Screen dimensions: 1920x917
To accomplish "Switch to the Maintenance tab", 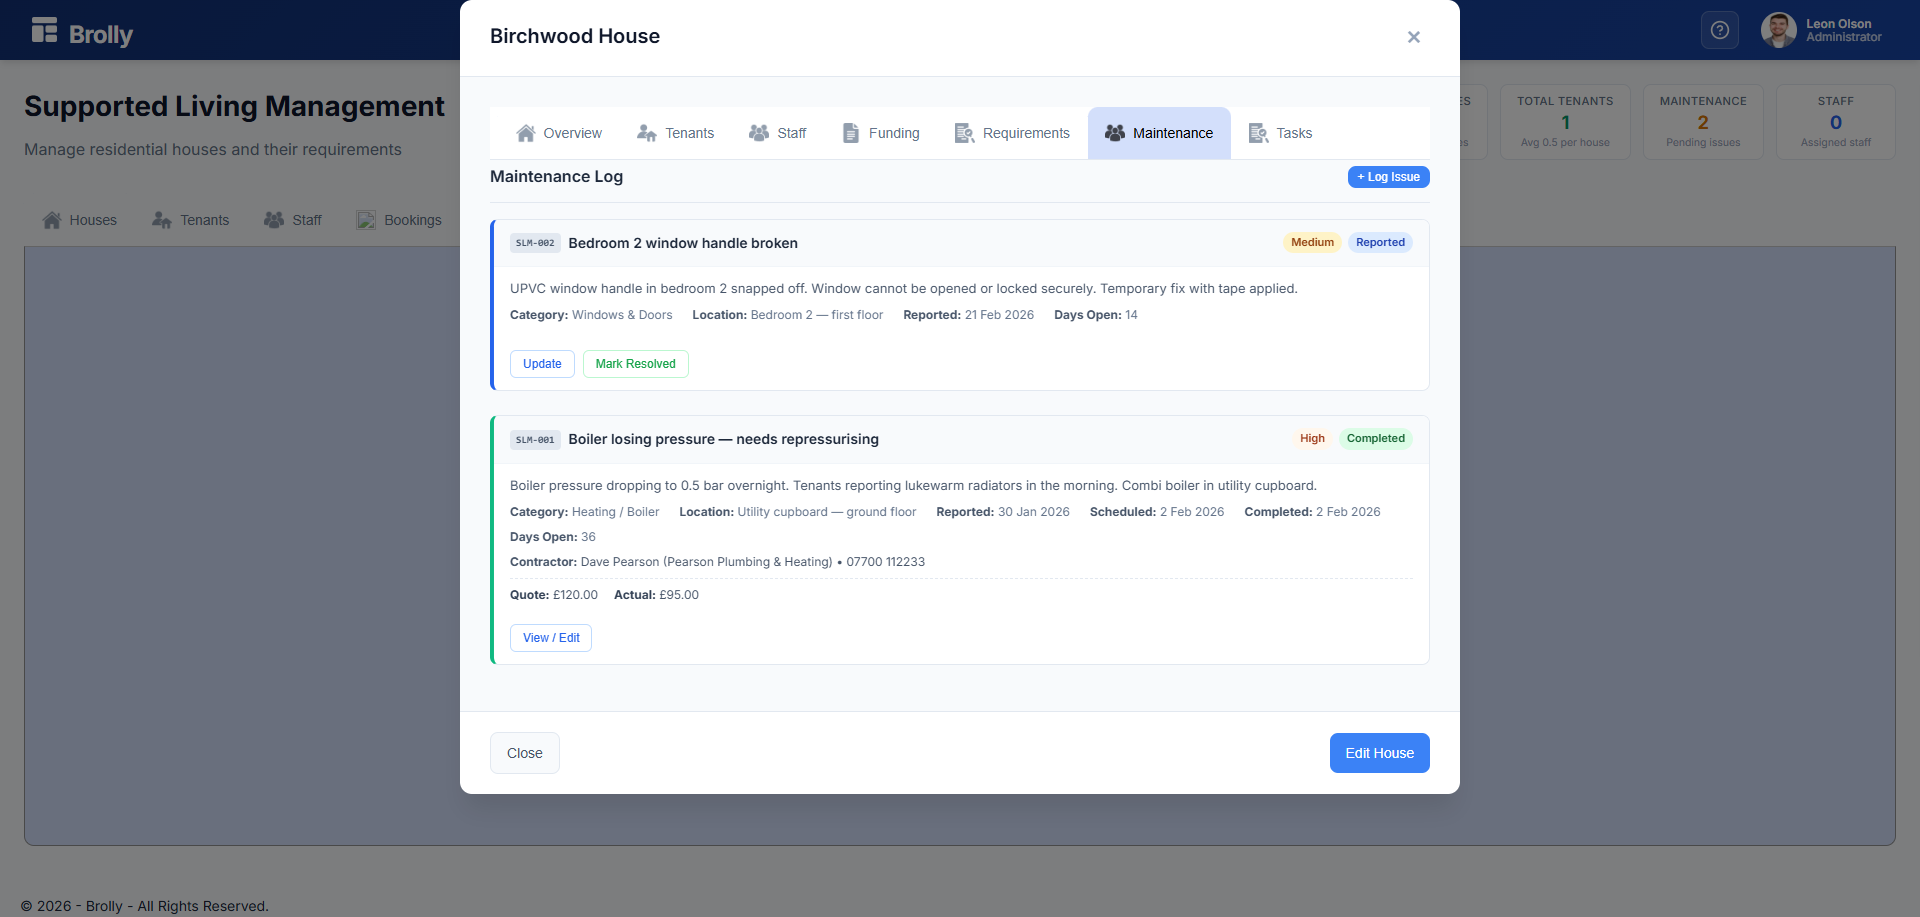I will click(1159, 133).
